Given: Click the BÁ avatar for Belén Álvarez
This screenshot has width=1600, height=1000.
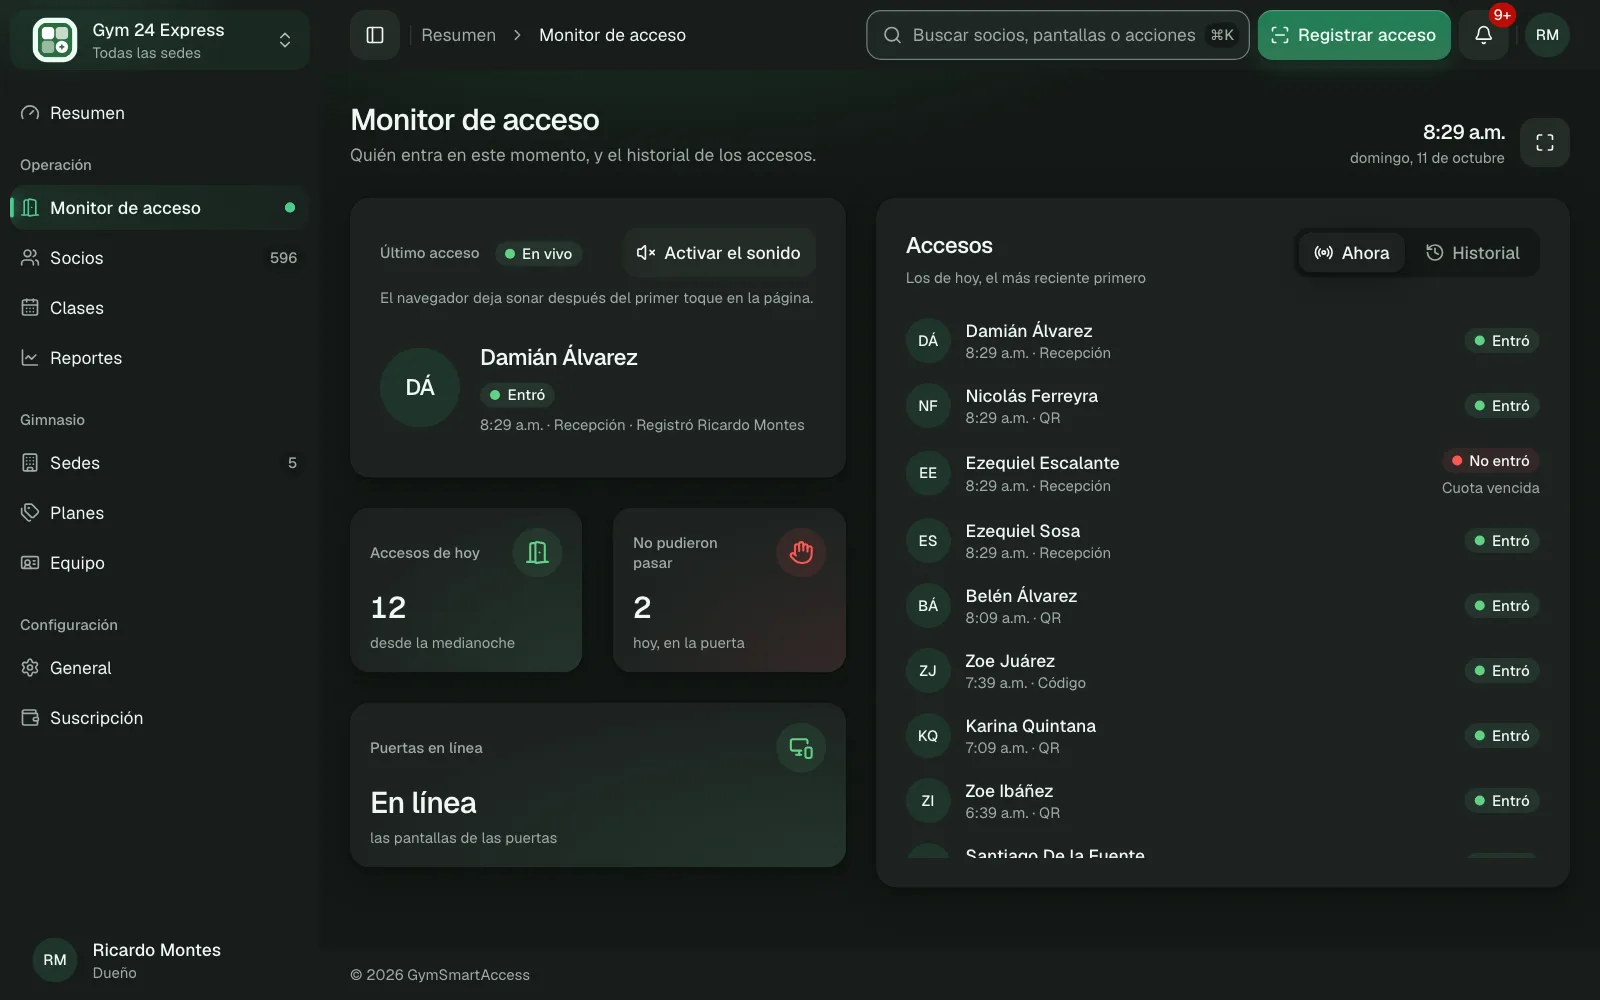Looking at the screenshot, I should (x=928, y=606).
